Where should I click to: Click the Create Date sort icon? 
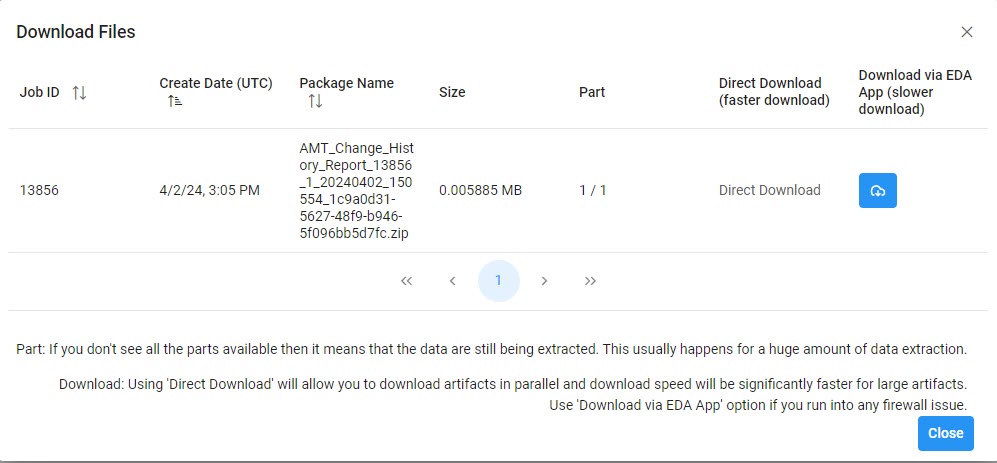tap(175, 101)
